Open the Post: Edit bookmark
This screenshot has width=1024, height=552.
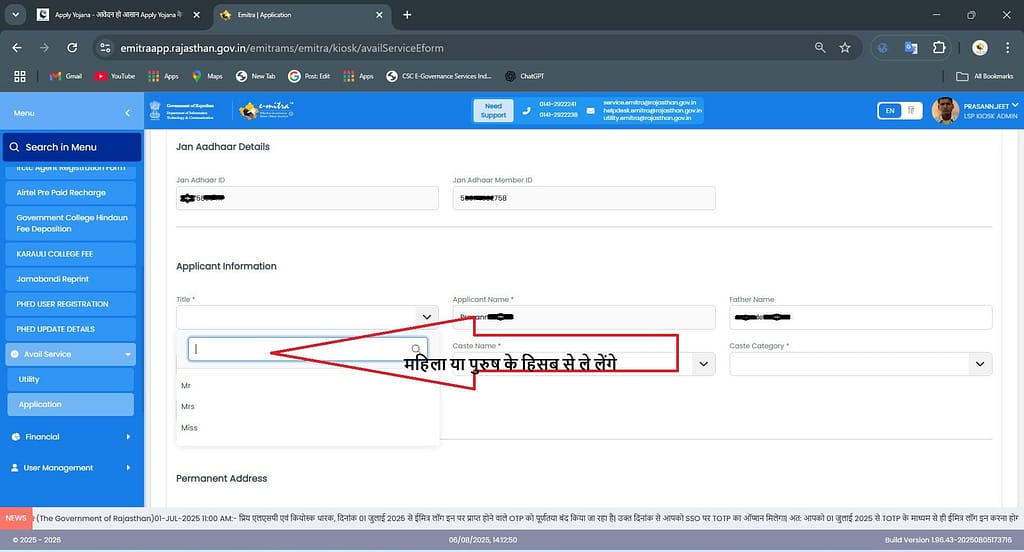point(309,76)
